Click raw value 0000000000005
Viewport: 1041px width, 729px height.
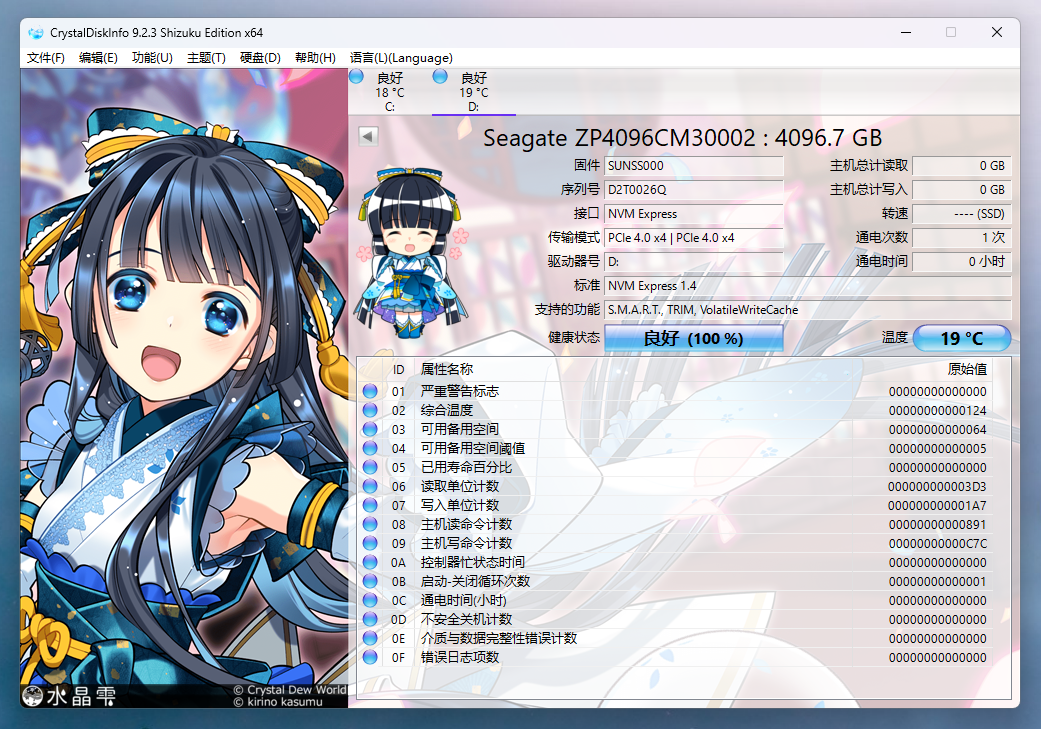937,448
